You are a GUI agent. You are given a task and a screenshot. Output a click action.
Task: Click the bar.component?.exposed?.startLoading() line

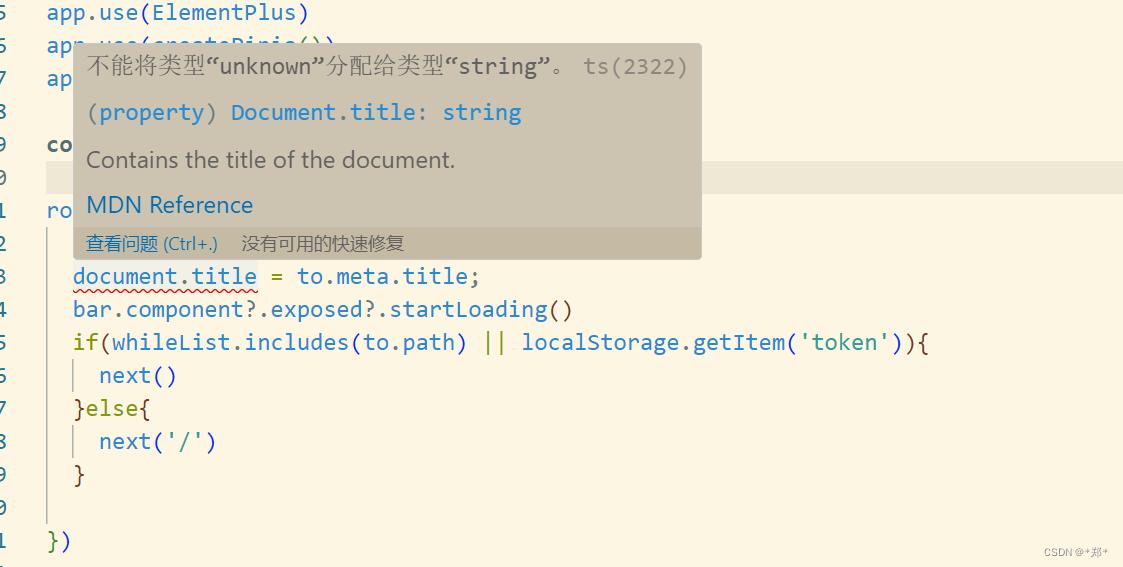(323, 309)
